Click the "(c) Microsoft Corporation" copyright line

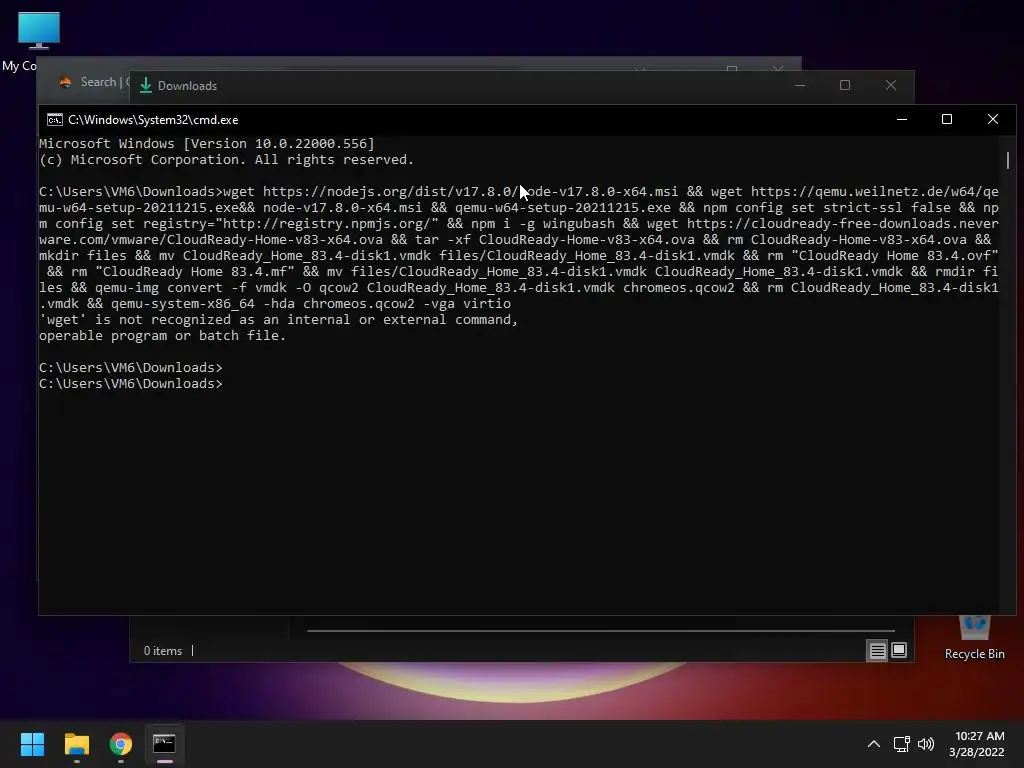coord(226,160)
